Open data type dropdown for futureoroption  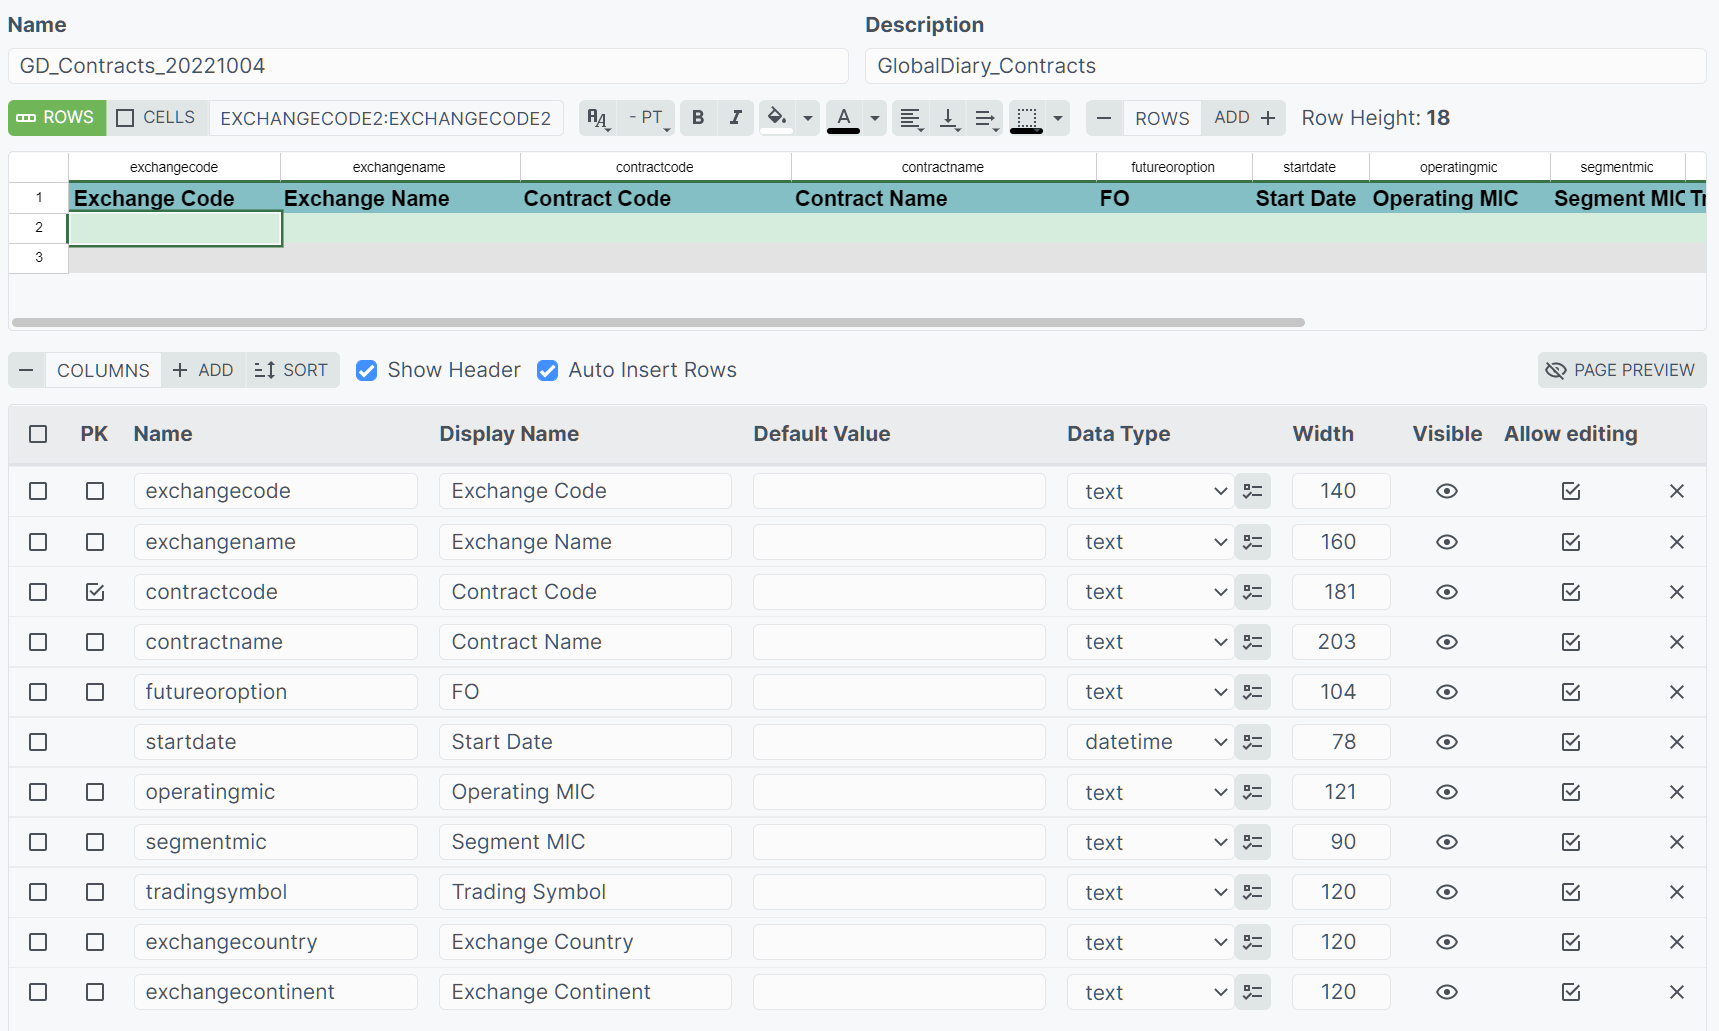click(1151, 692)
